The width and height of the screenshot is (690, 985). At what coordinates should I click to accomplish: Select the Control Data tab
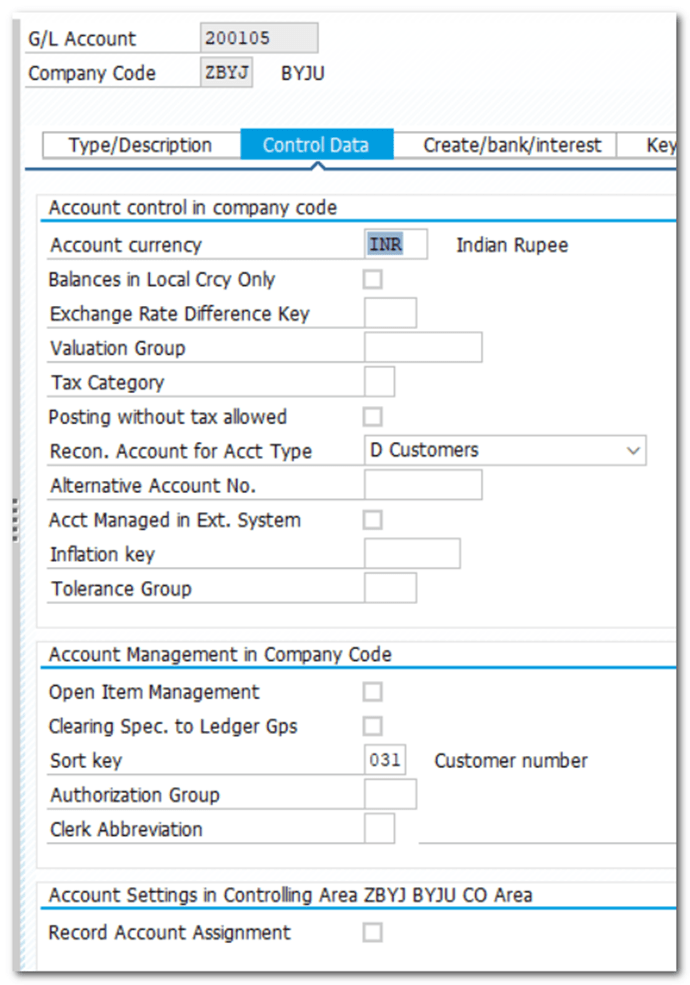coord(316,145)
